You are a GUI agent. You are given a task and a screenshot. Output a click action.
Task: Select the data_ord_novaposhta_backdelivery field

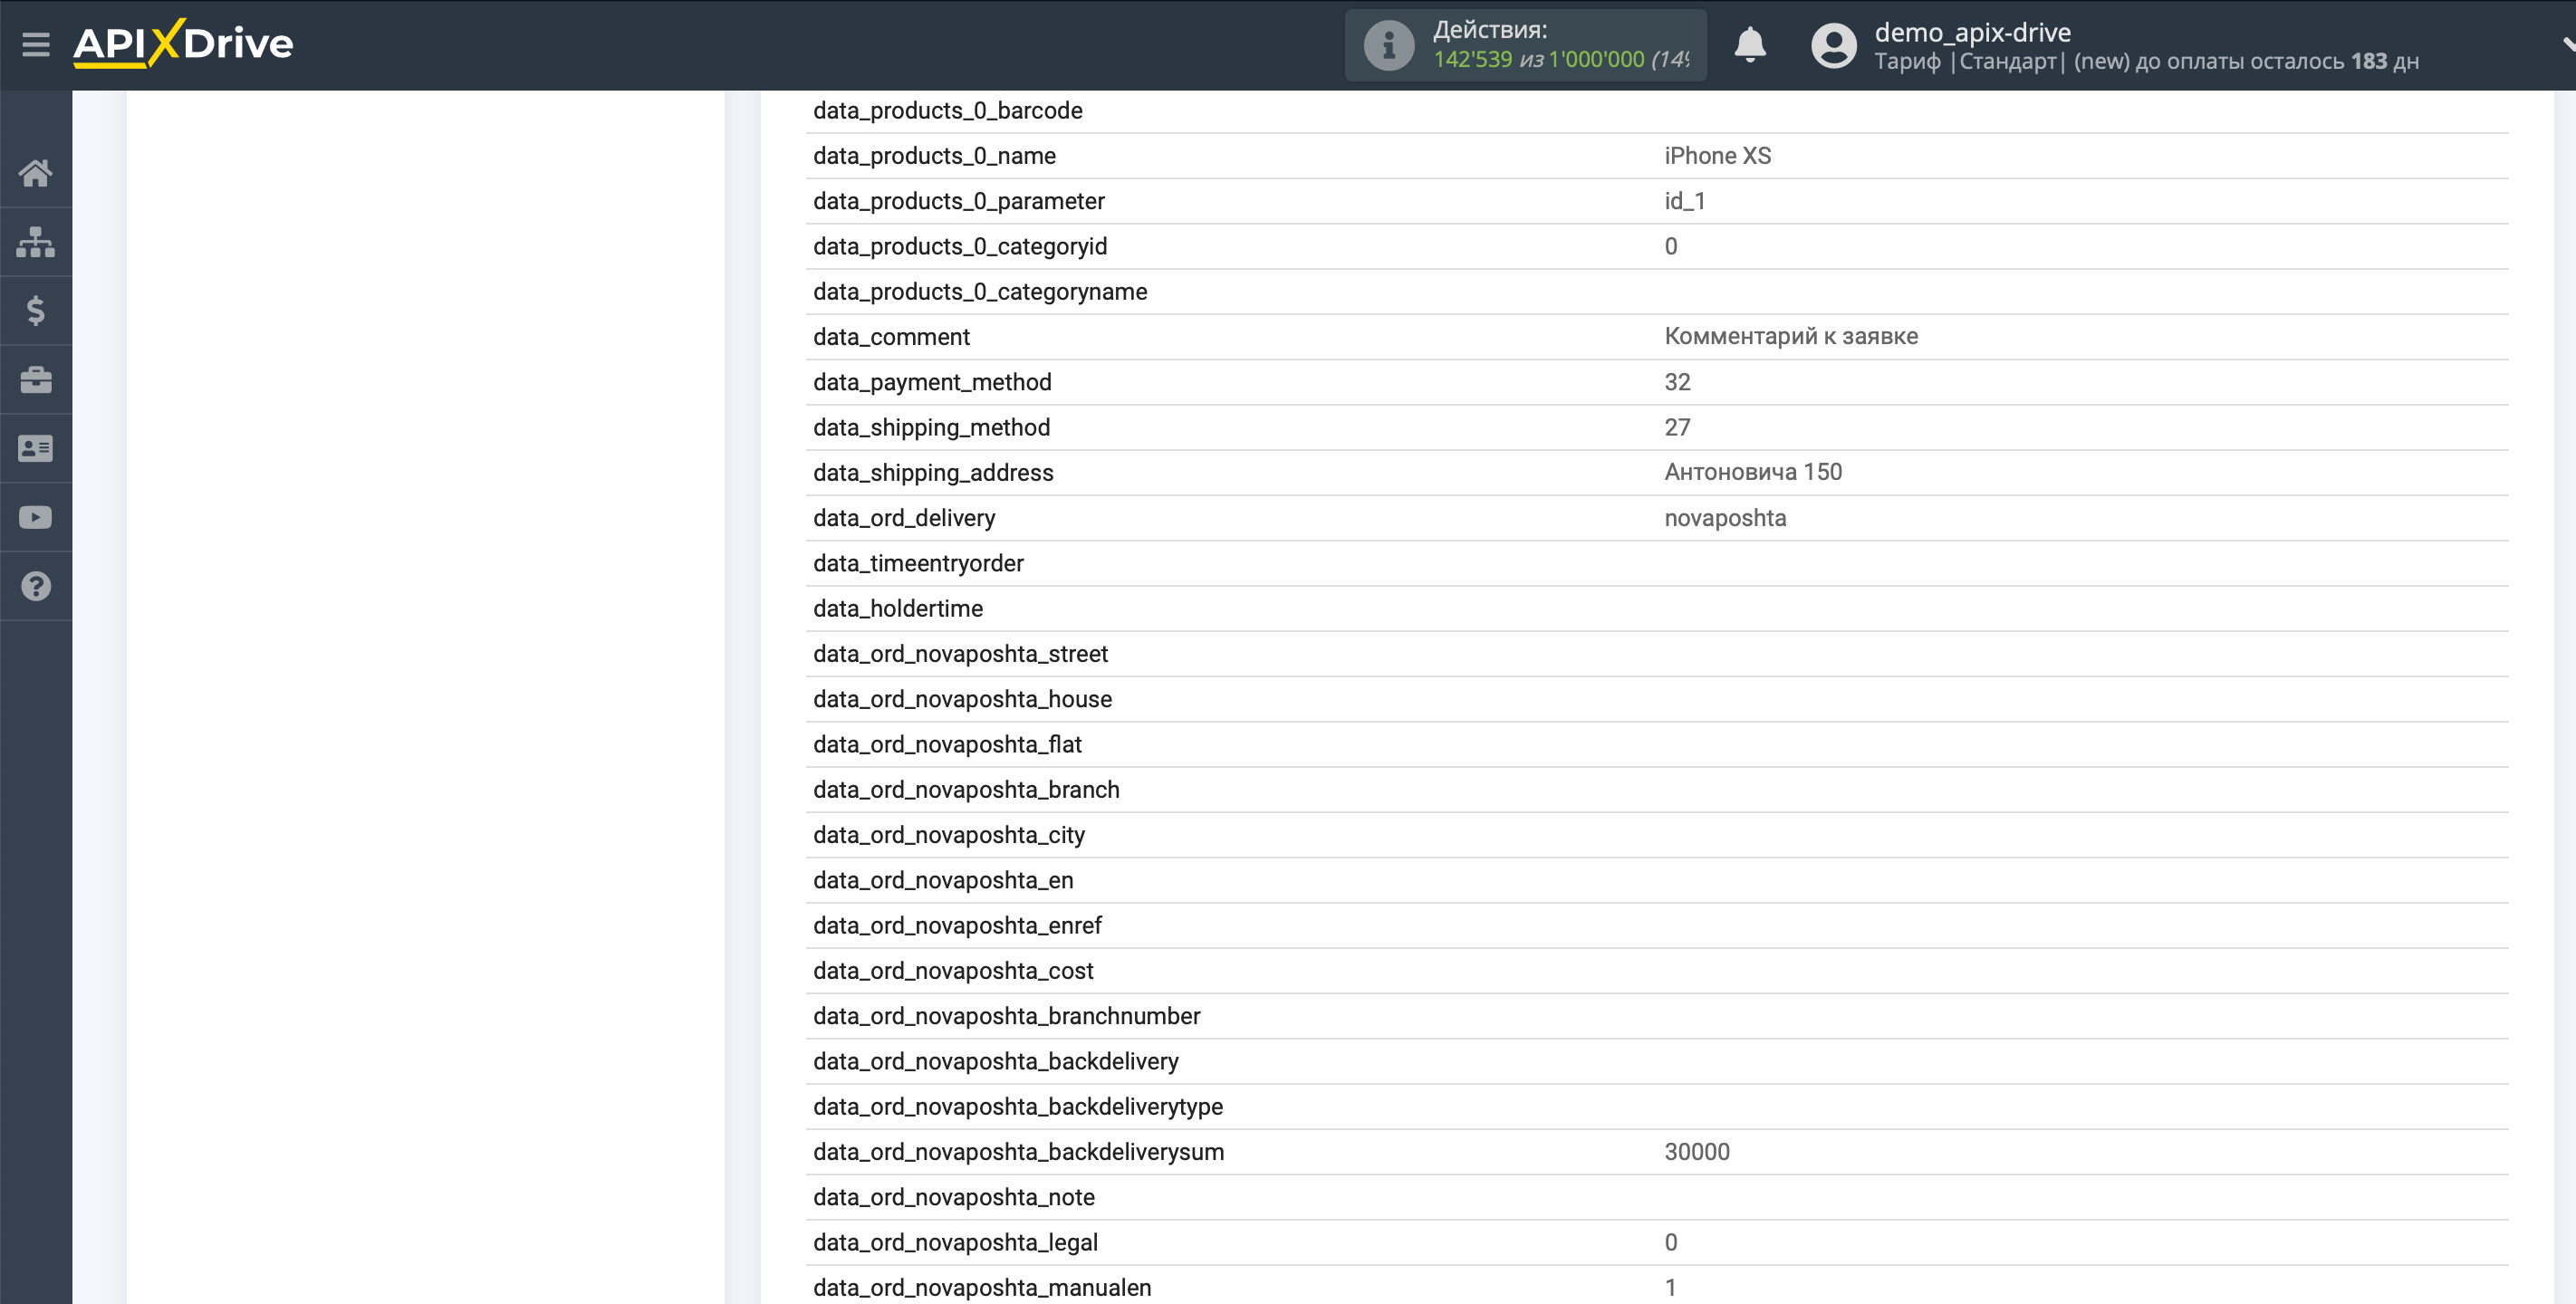(x=995, y=1061)
